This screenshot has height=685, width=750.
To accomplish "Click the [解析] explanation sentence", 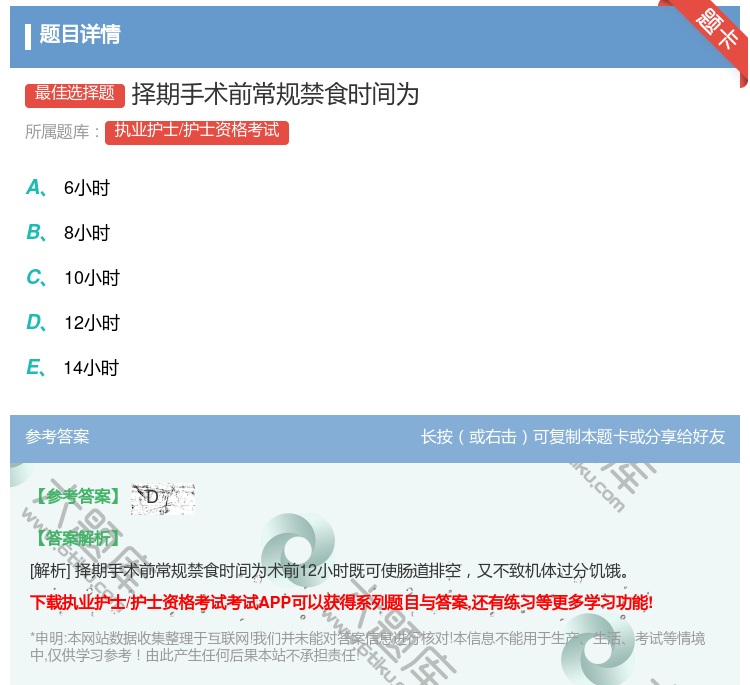I will pos(329,571).
